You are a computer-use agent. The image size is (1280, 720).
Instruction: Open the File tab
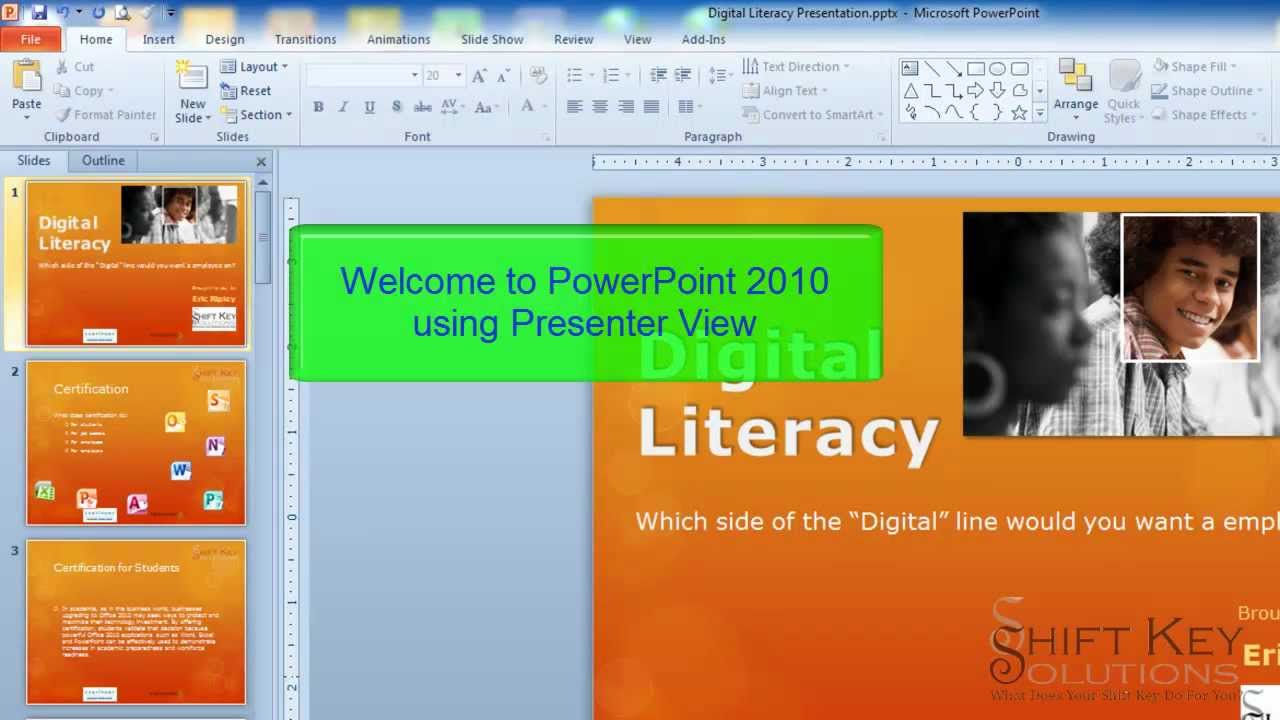tap(31, 39)
